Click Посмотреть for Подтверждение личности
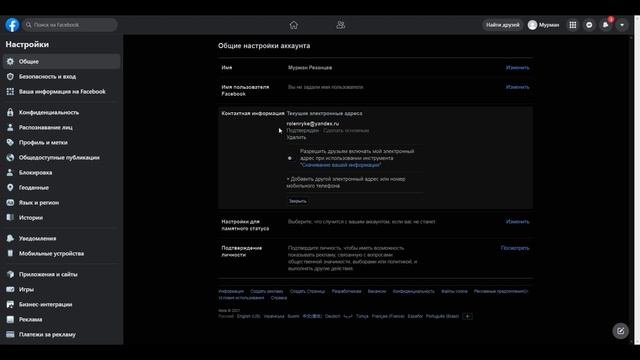The height and width of the screenshot is (360, 640). (515, 248)
